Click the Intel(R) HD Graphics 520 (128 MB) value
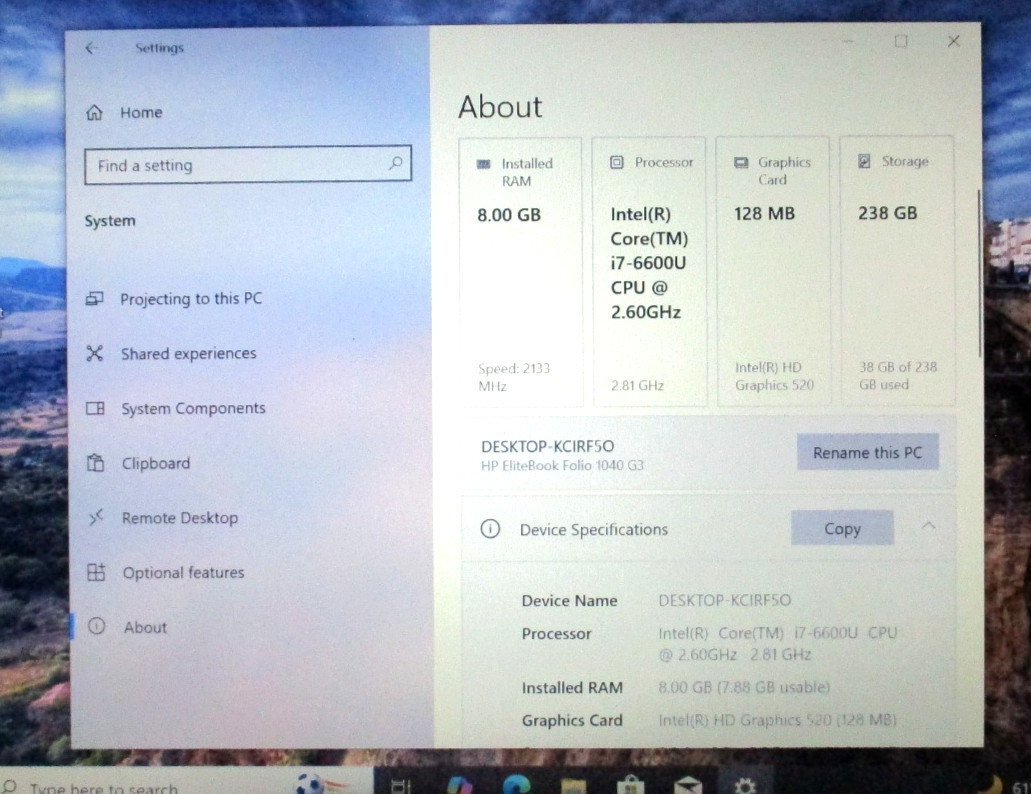 [x=777, y=720]
